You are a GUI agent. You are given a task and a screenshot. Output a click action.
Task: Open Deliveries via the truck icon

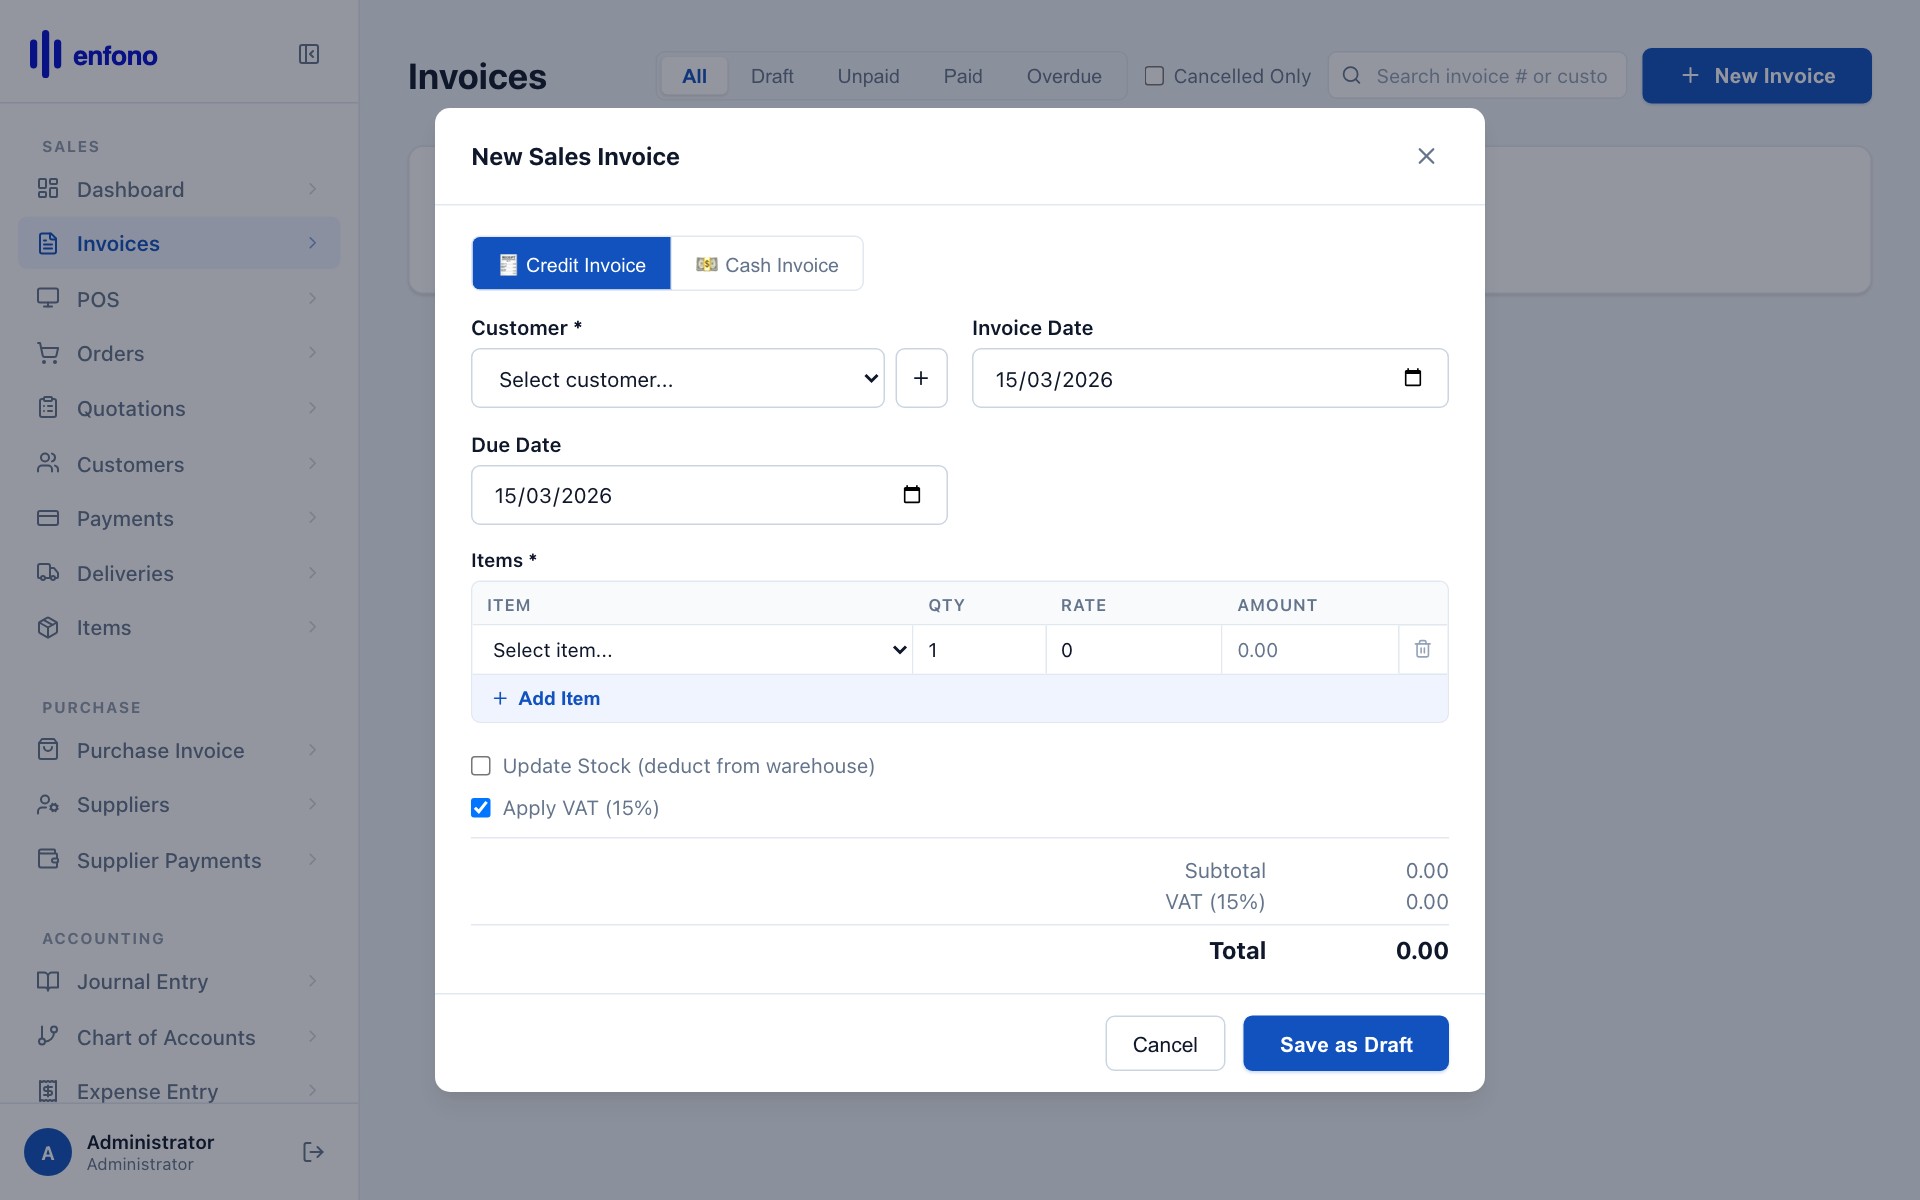49,573
